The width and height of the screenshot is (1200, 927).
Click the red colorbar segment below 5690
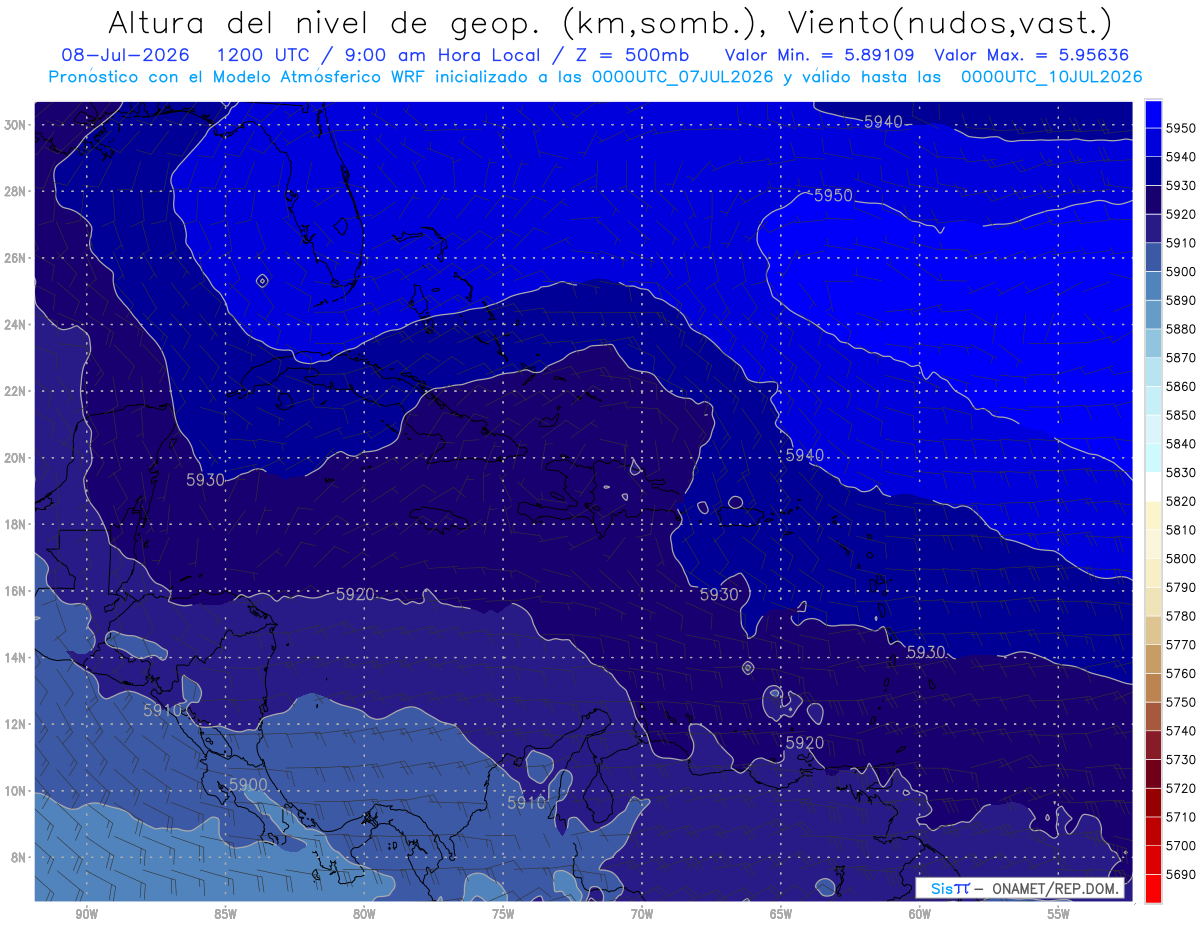coord(1153,888)
